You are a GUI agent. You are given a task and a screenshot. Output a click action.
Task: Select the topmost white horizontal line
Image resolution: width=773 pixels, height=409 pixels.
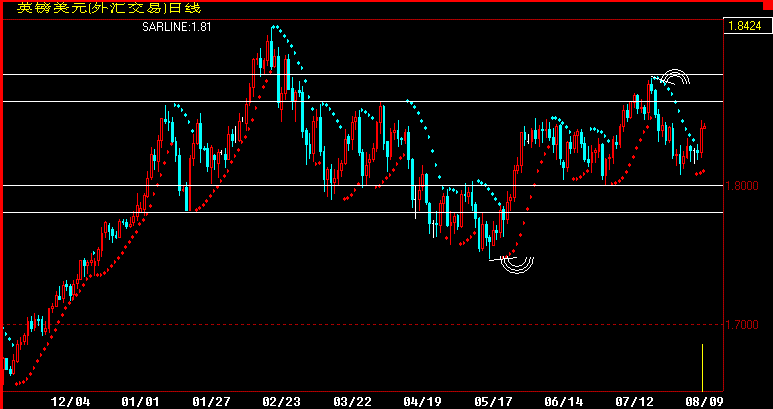tap(363, 74)
